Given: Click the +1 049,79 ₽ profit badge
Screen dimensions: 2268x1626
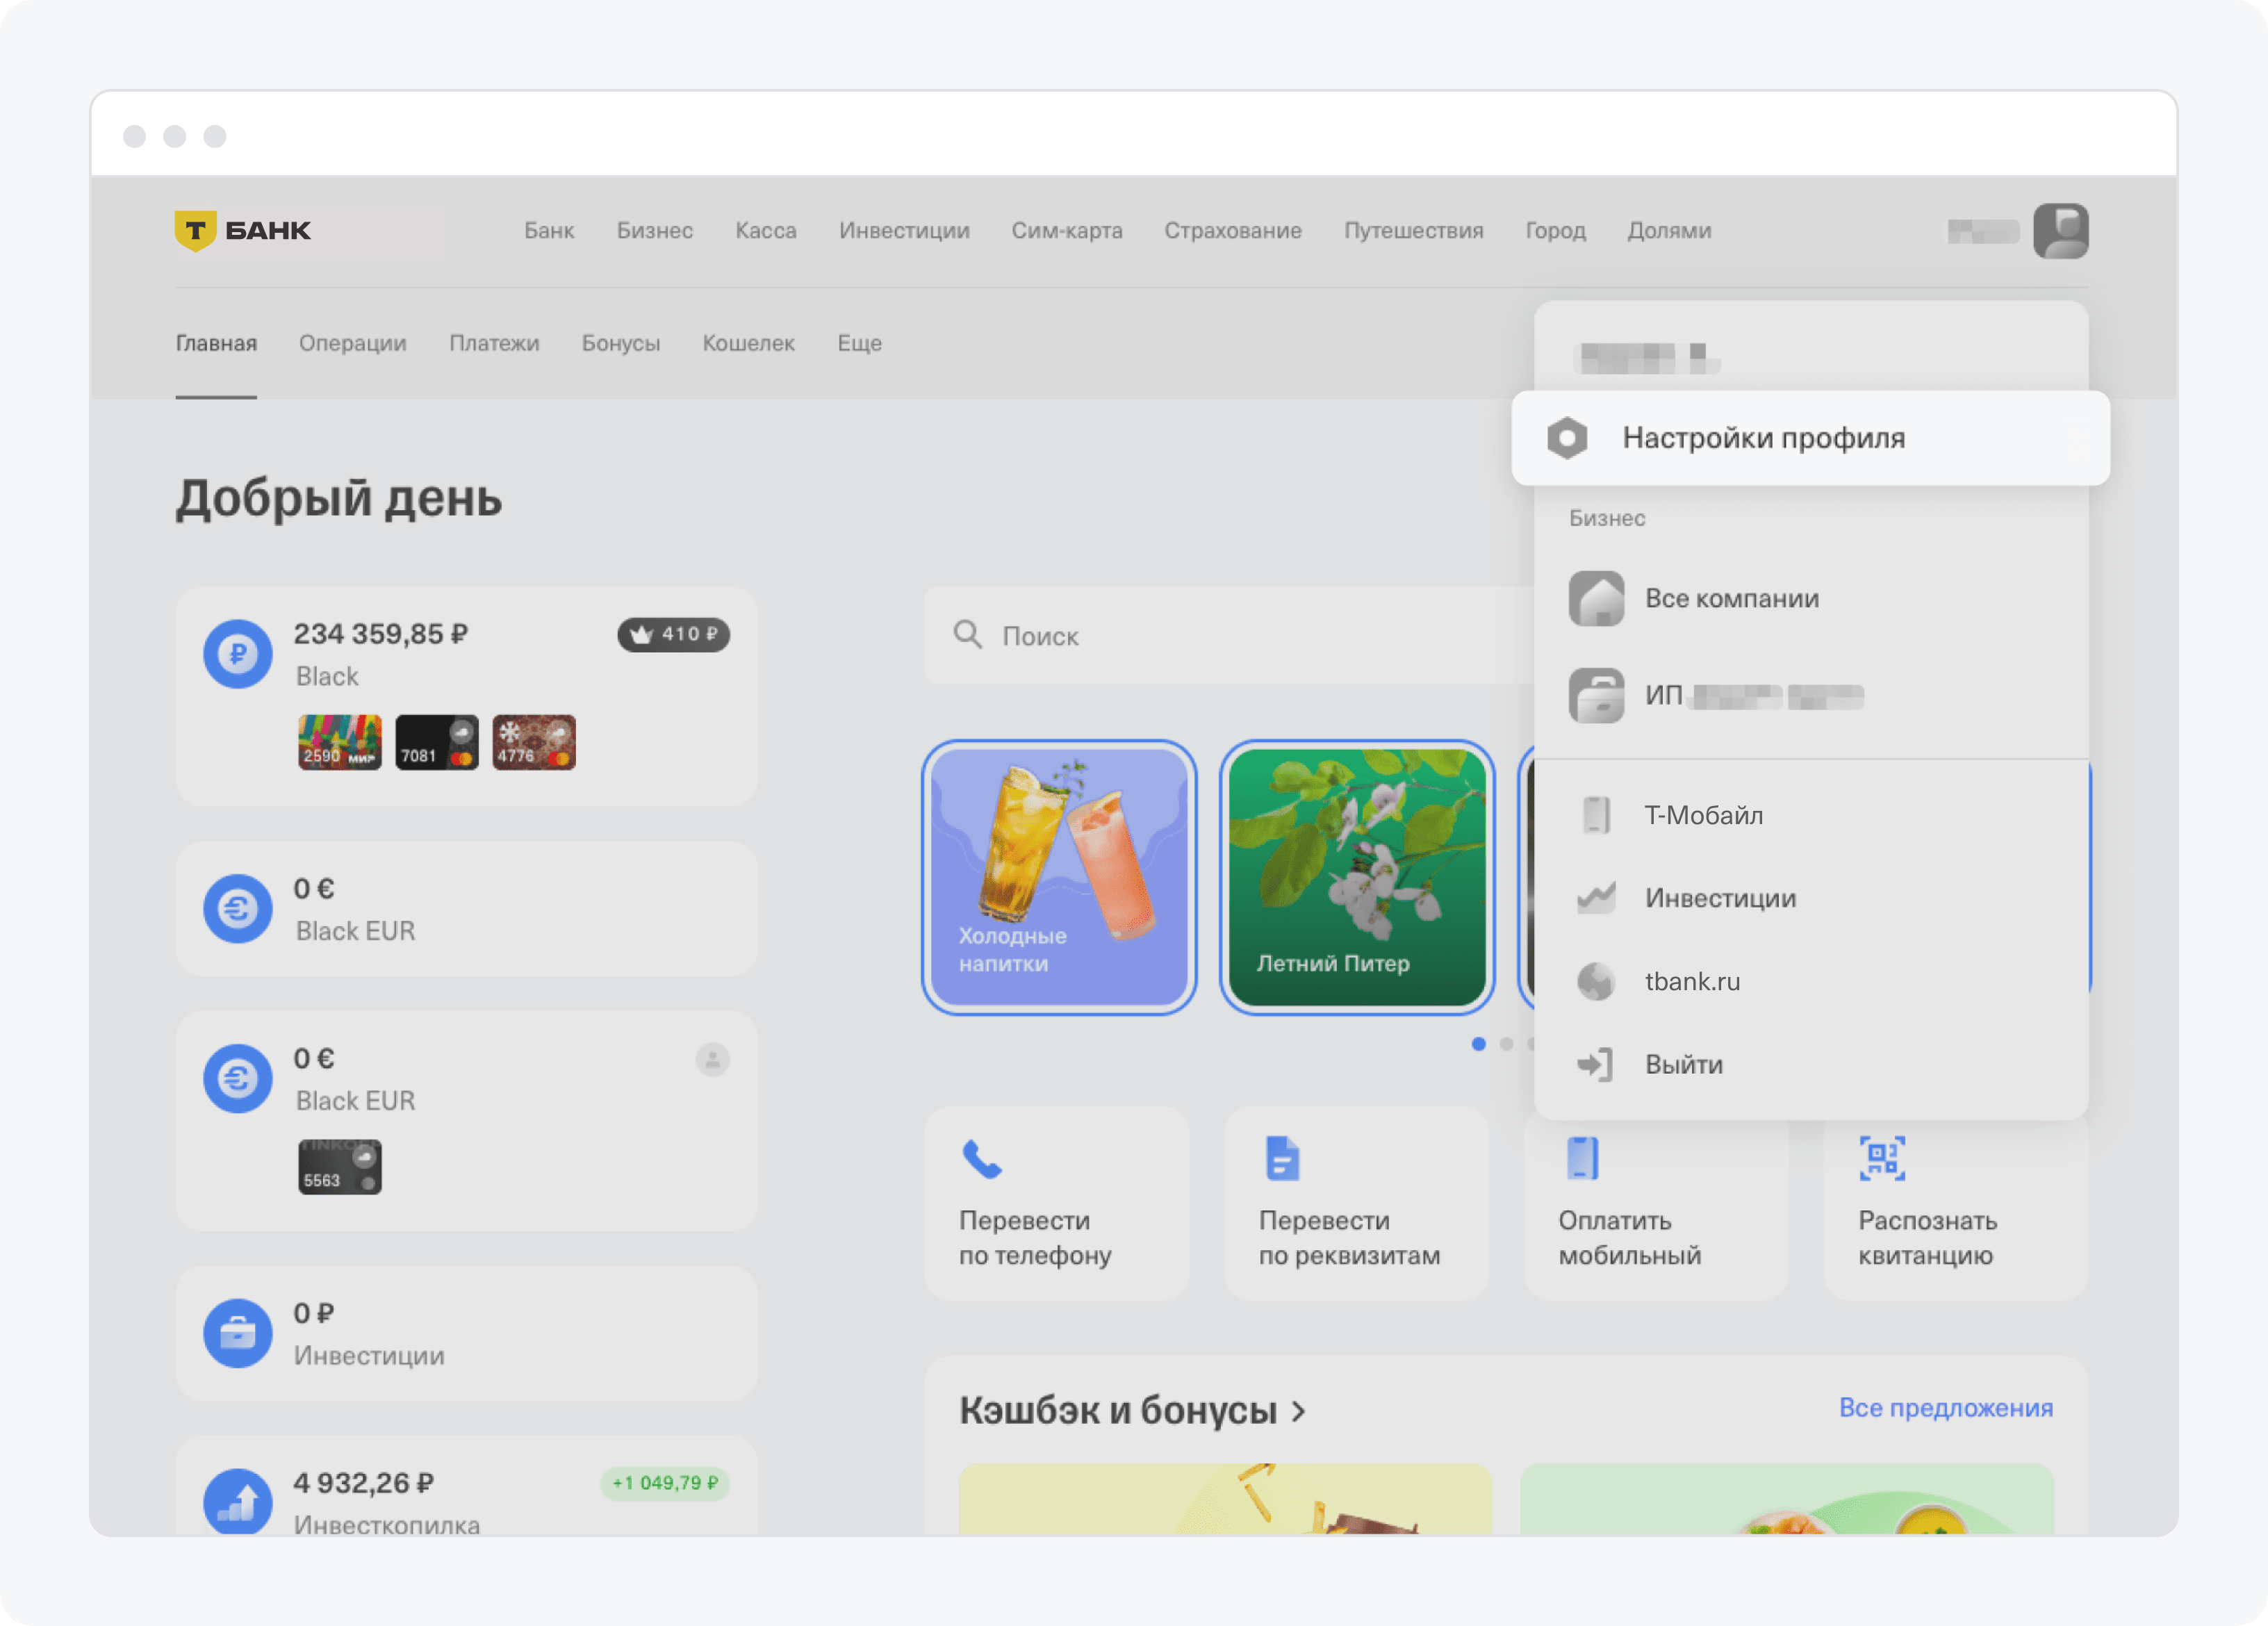Looking at the screenshot, I should [x=665, y=1483].
